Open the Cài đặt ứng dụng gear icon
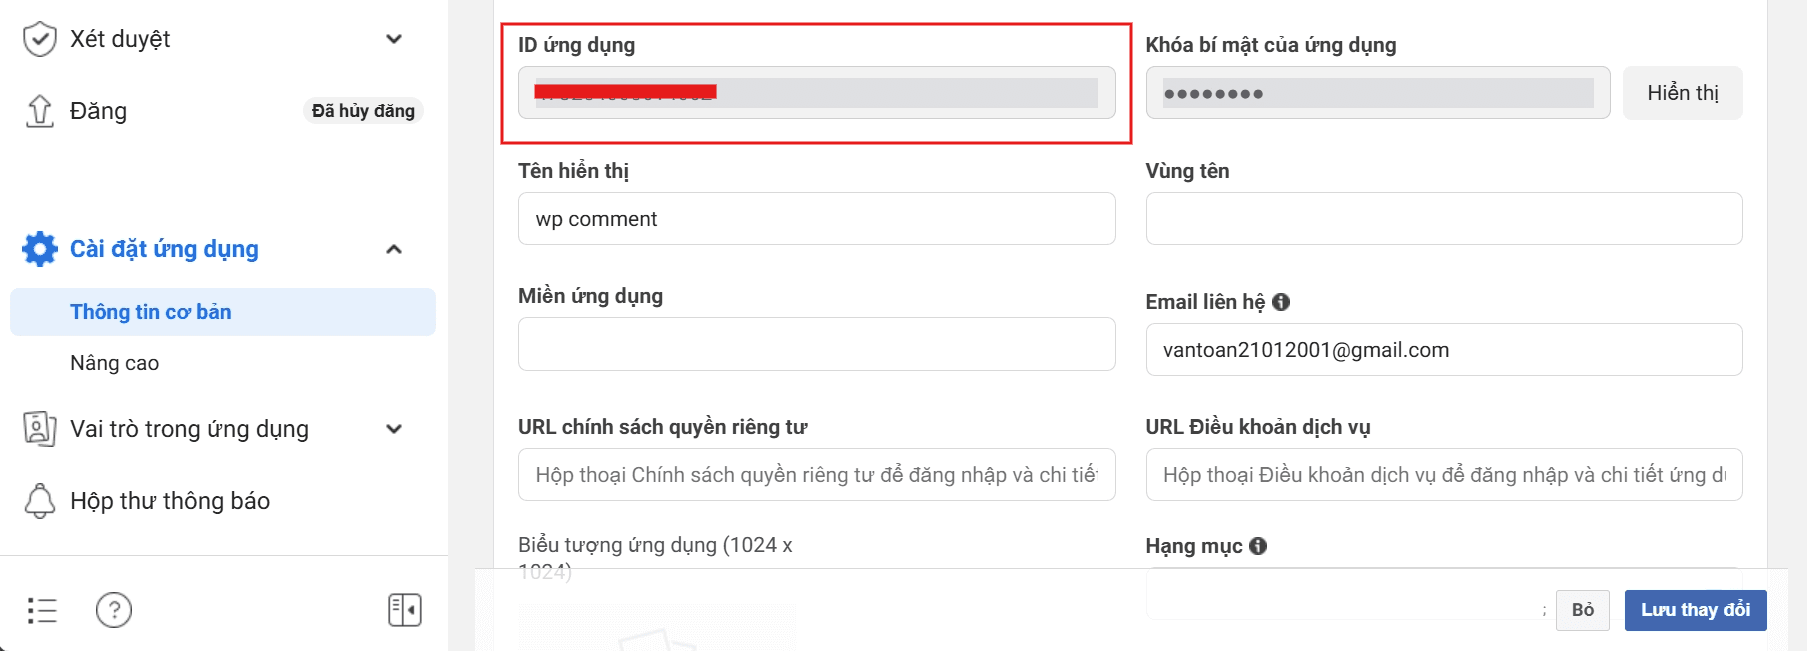This screenshot has width=1807, height=651. pyautogui.click(x=40, y=249)
